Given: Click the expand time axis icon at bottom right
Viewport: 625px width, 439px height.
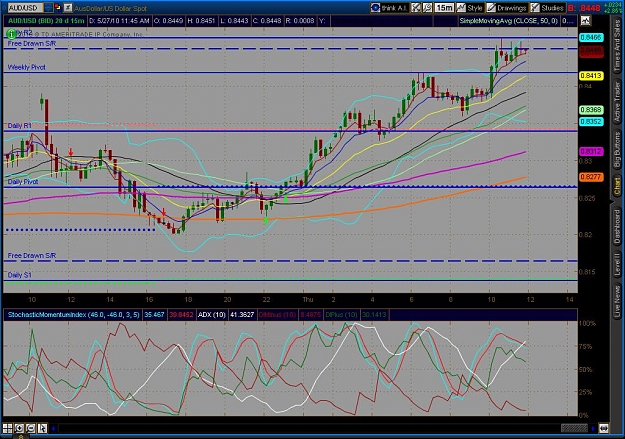Looking at the screenshot, I should 603,429.
